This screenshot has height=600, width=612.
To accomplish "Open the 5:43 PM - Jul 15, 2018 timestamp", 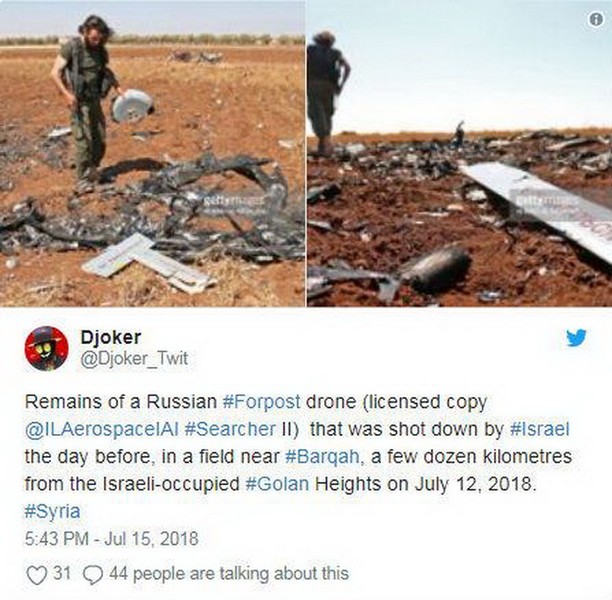I will tap(112, 539).
